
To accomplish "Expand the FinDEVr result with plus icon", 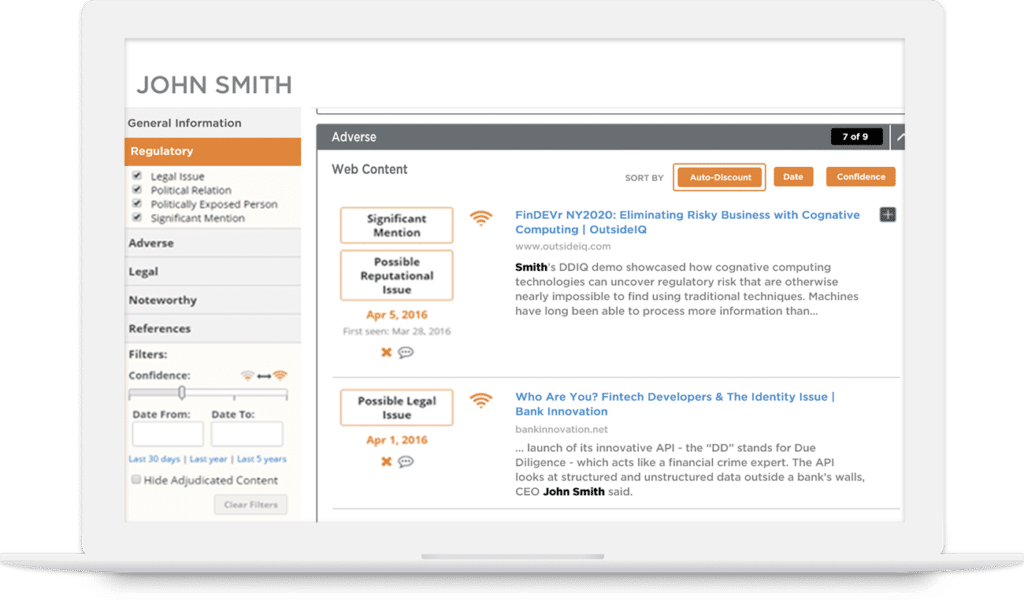I will click(x=888, y=214).
